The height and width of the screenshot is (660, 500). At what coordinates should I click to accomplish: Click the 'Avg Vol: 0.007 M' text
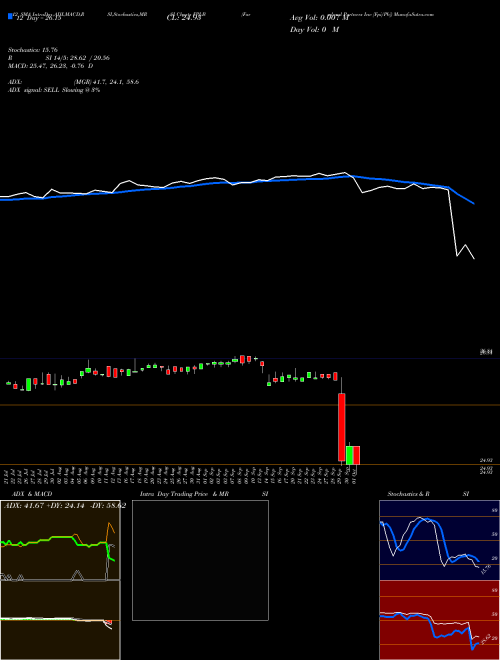point(319,18)
